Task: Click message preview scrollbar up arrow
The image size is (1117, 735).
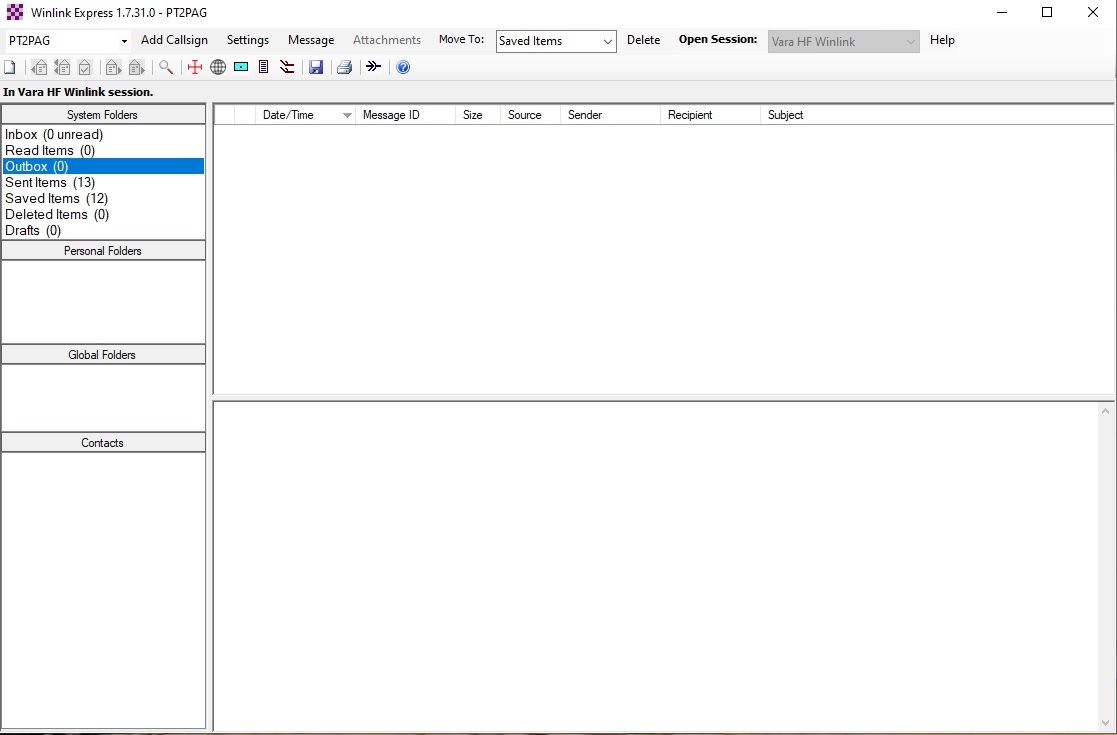Action: (1106, 411)
